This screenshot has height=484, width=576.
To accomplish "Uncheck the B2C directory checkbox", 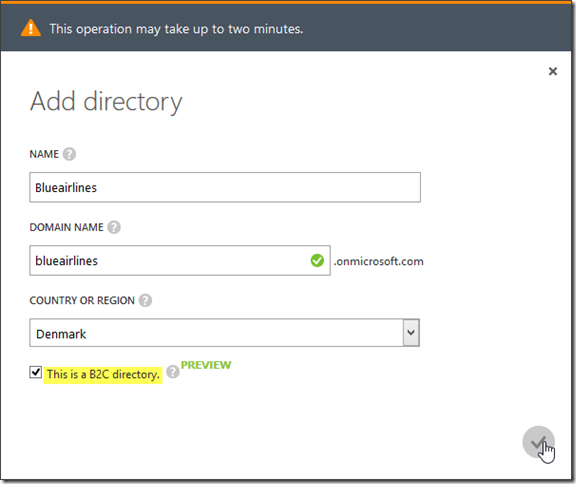I will click(x=36, y=372).
